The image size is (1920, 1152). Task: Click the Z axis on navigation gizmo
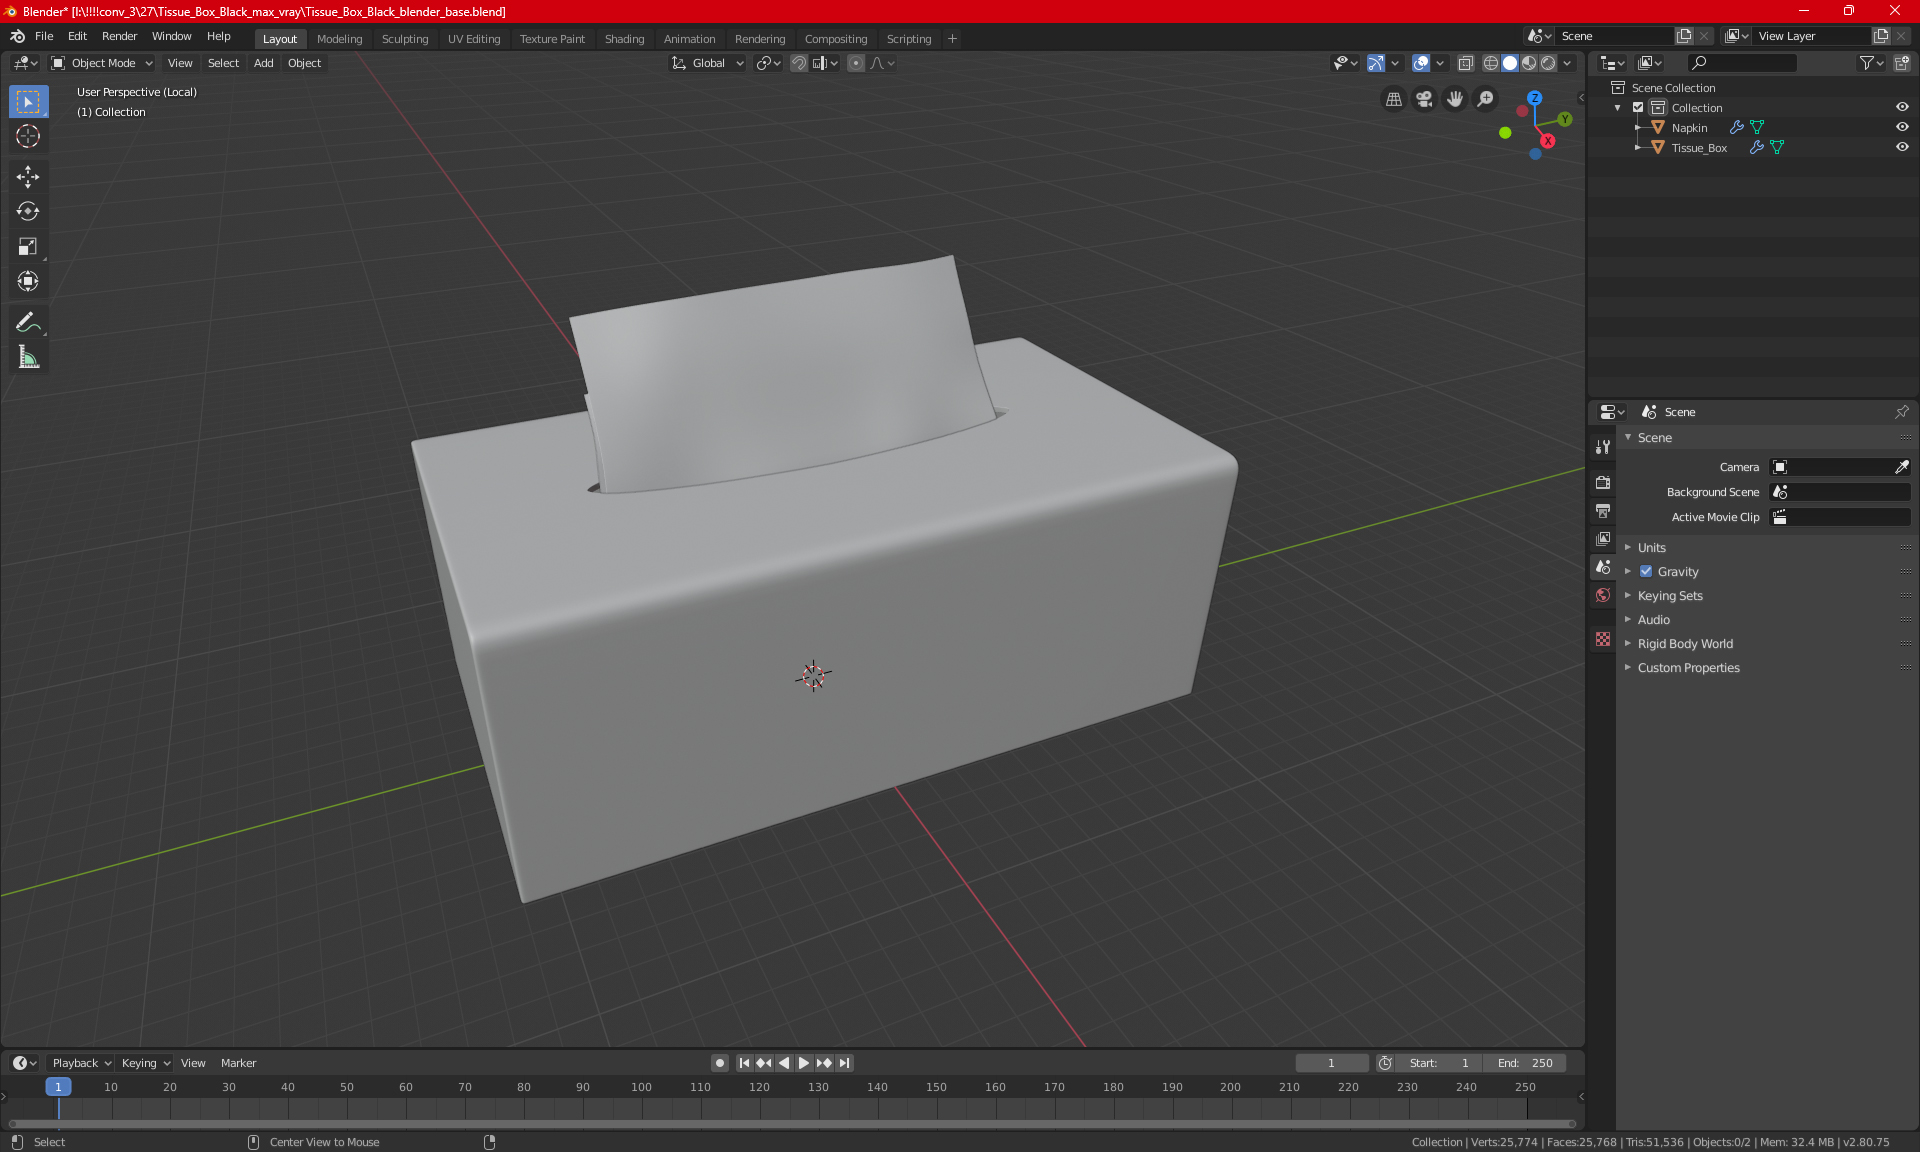[1534, 98]
